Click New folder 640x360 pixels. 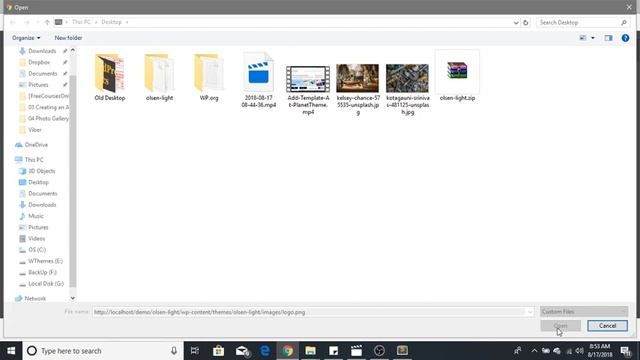(68, 38)
